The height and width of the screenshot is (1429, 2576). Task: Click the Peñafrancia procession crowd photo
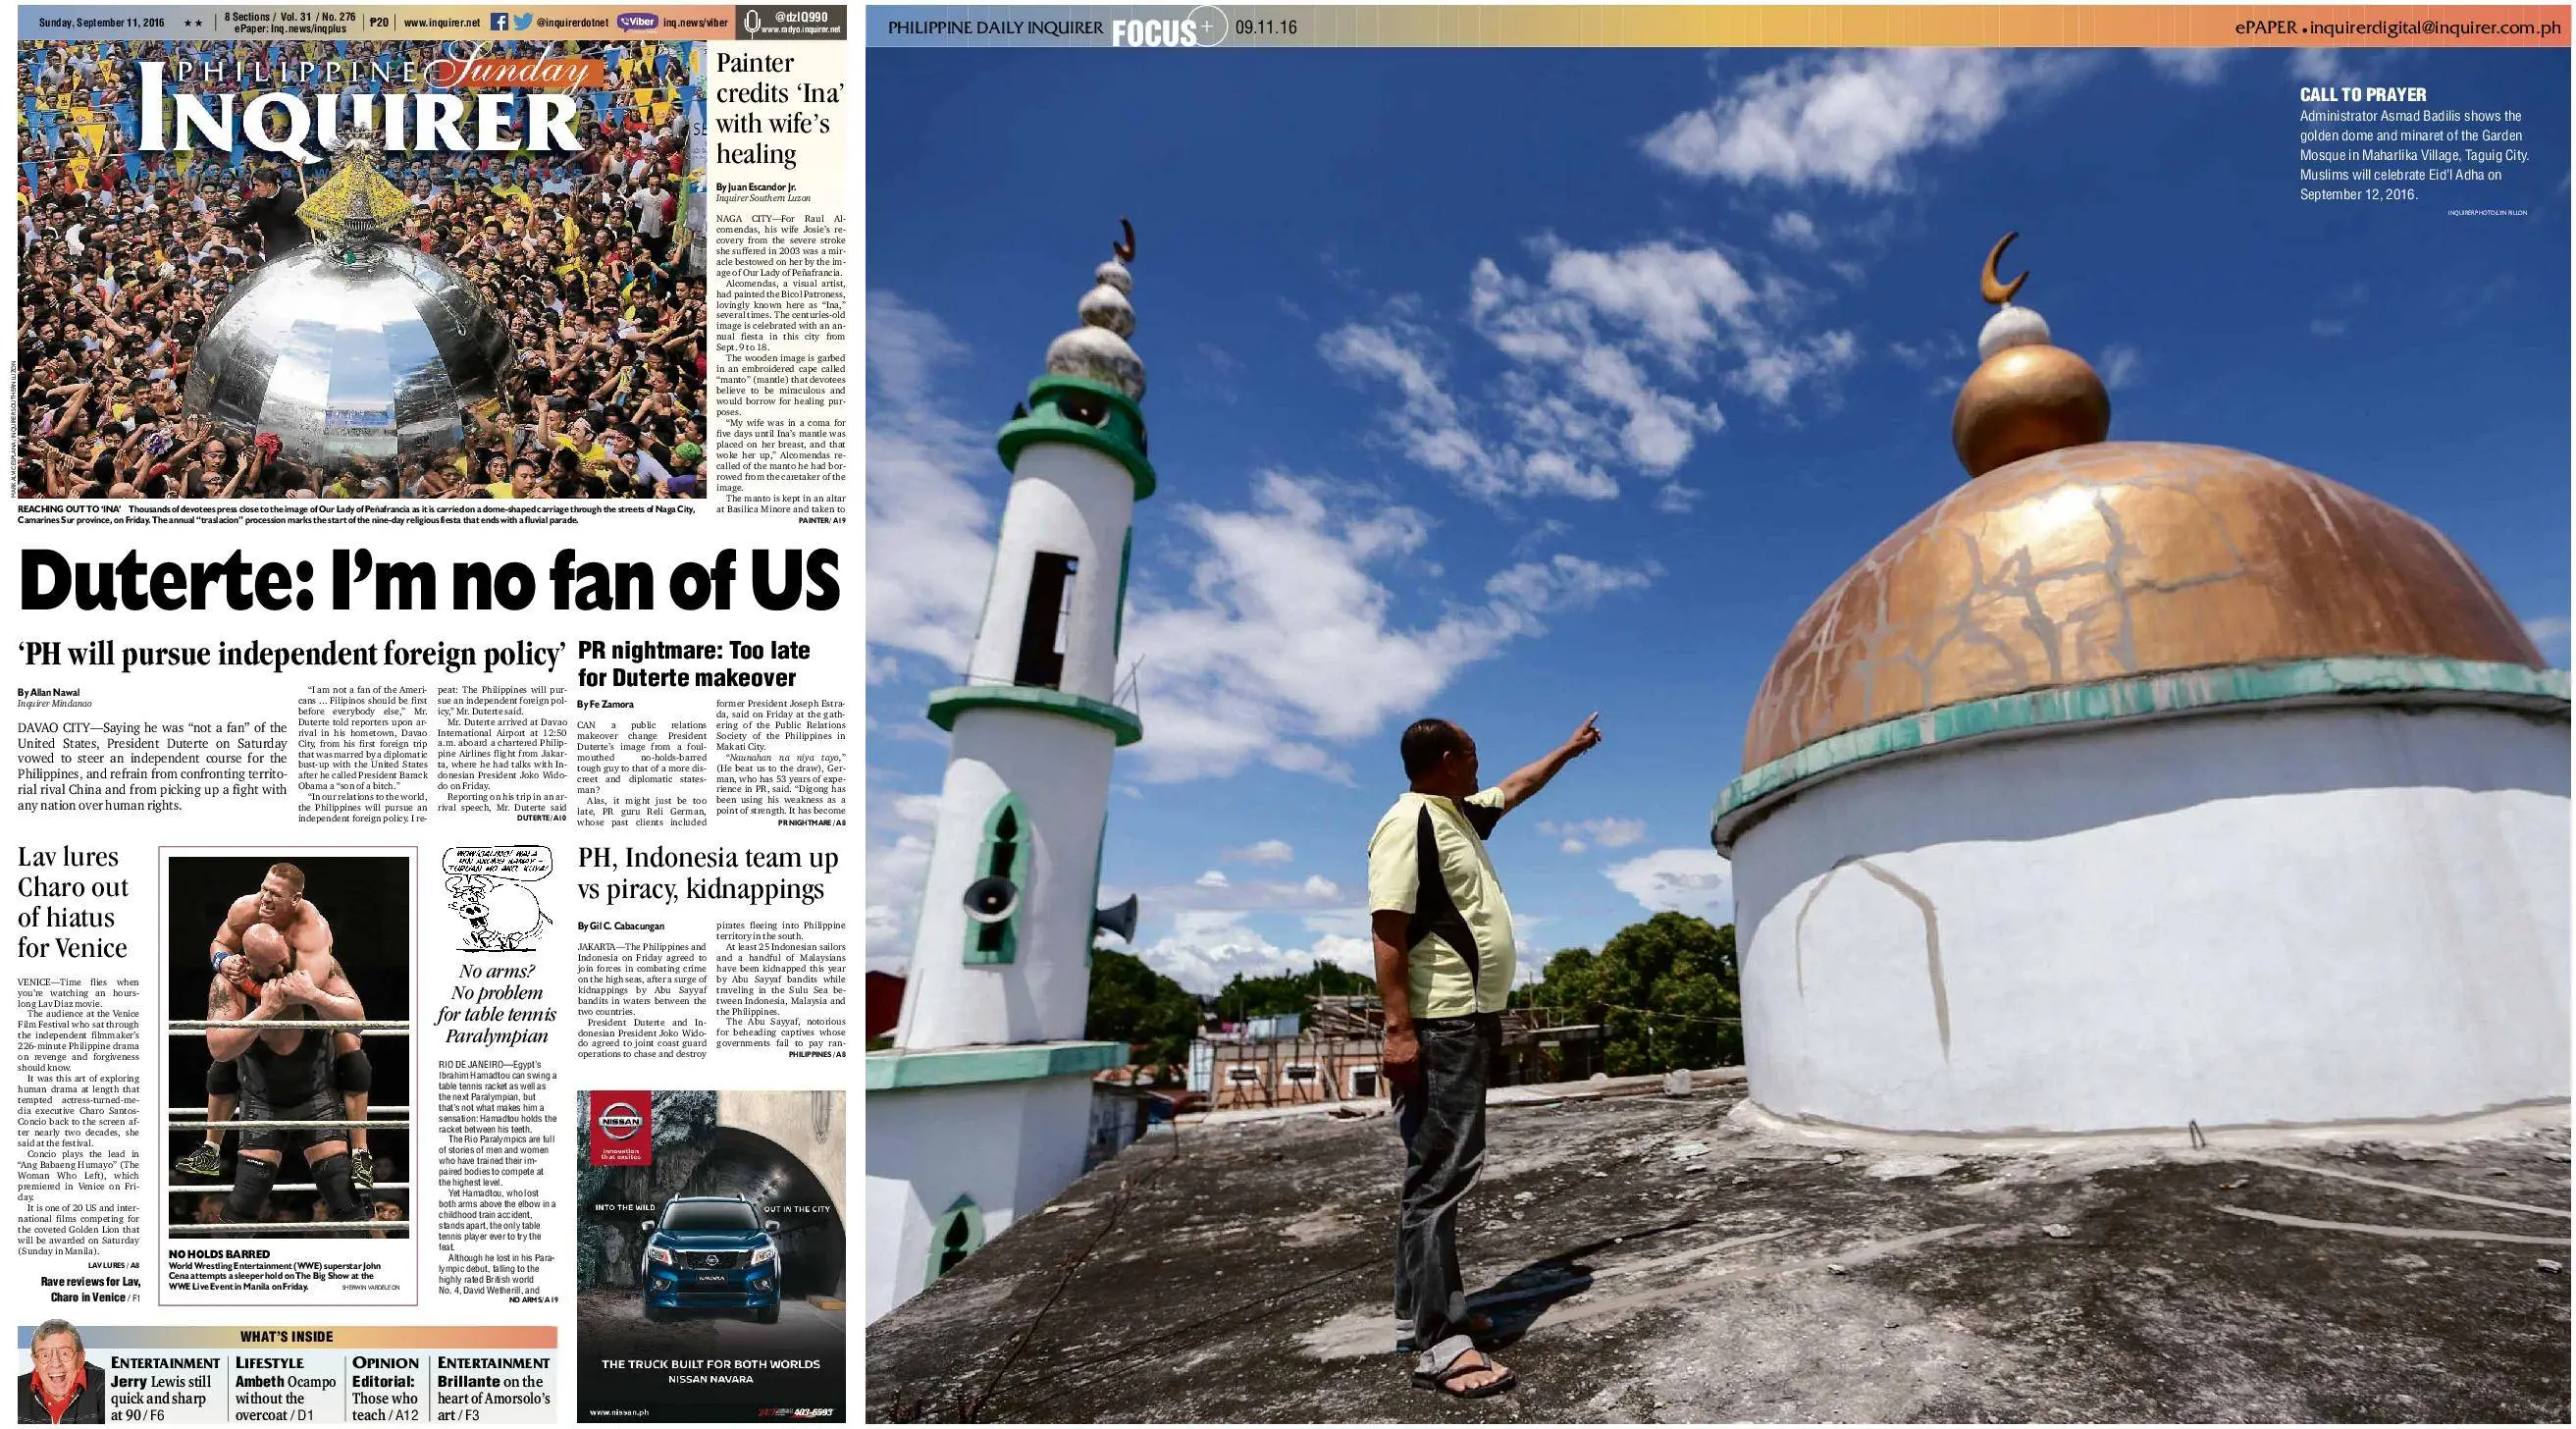(362, 269)
